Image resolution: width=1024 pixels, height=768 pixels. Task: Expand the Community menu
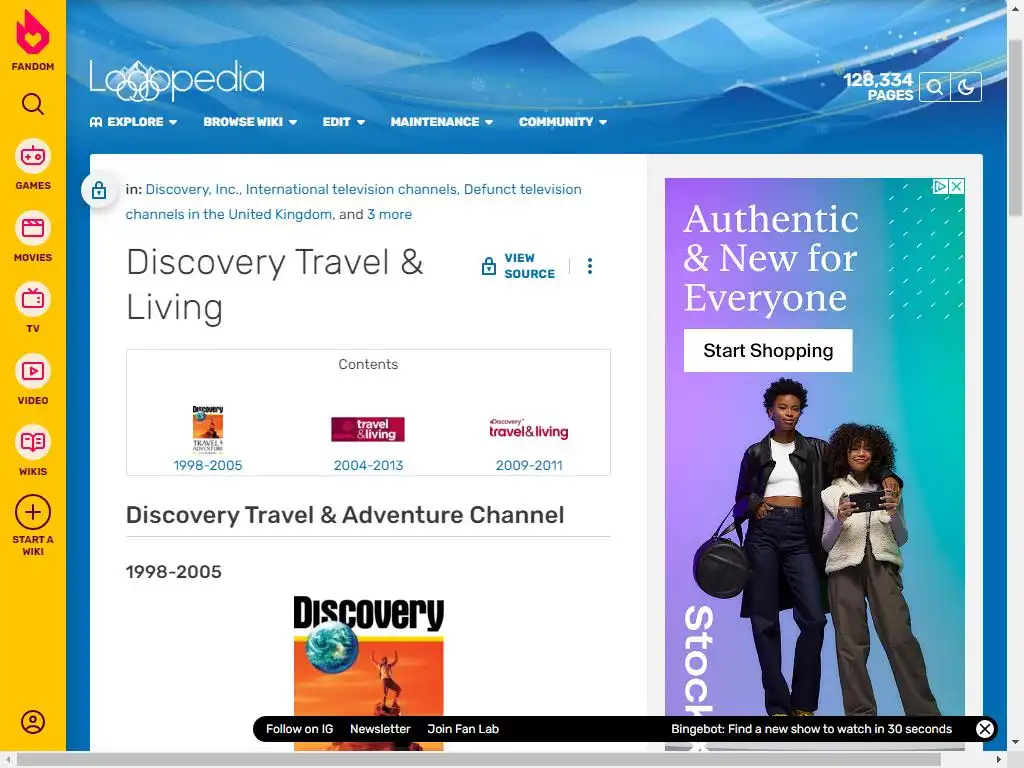click(563, 122)
